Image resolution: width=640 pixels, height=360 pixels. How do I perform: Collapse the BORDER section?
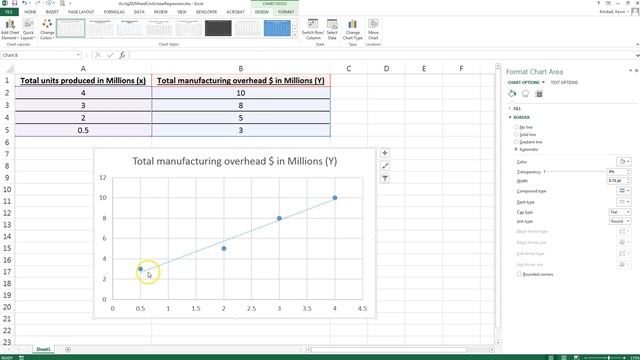(519, 118)
